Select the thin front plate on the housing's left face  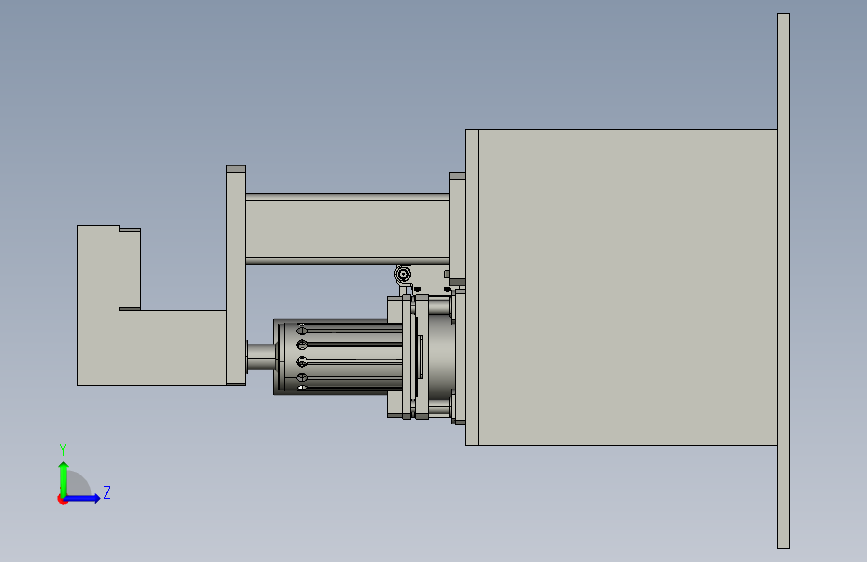pos(472,287)
